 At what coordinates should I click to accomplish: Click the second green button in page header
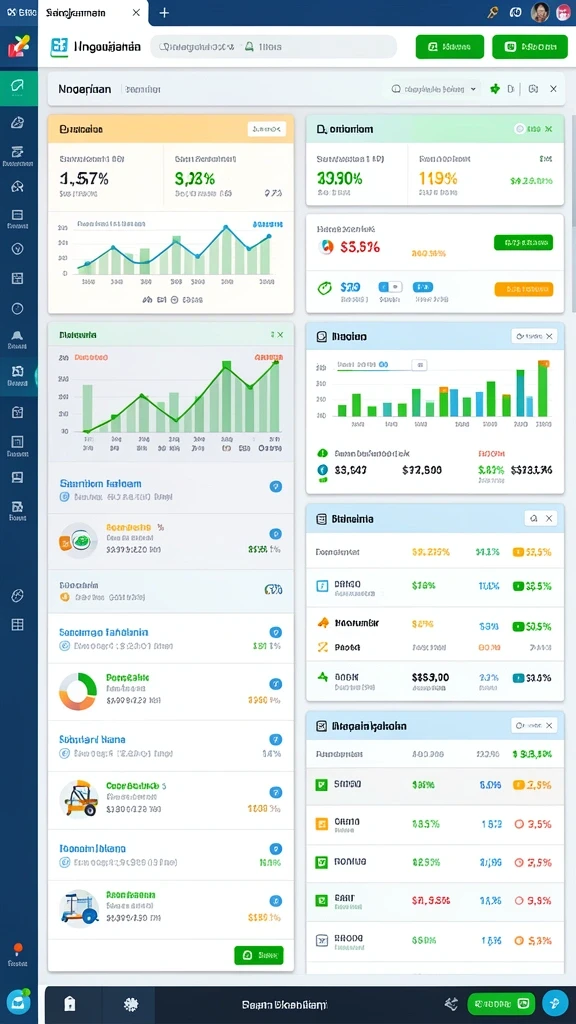[x=530, y=47]
